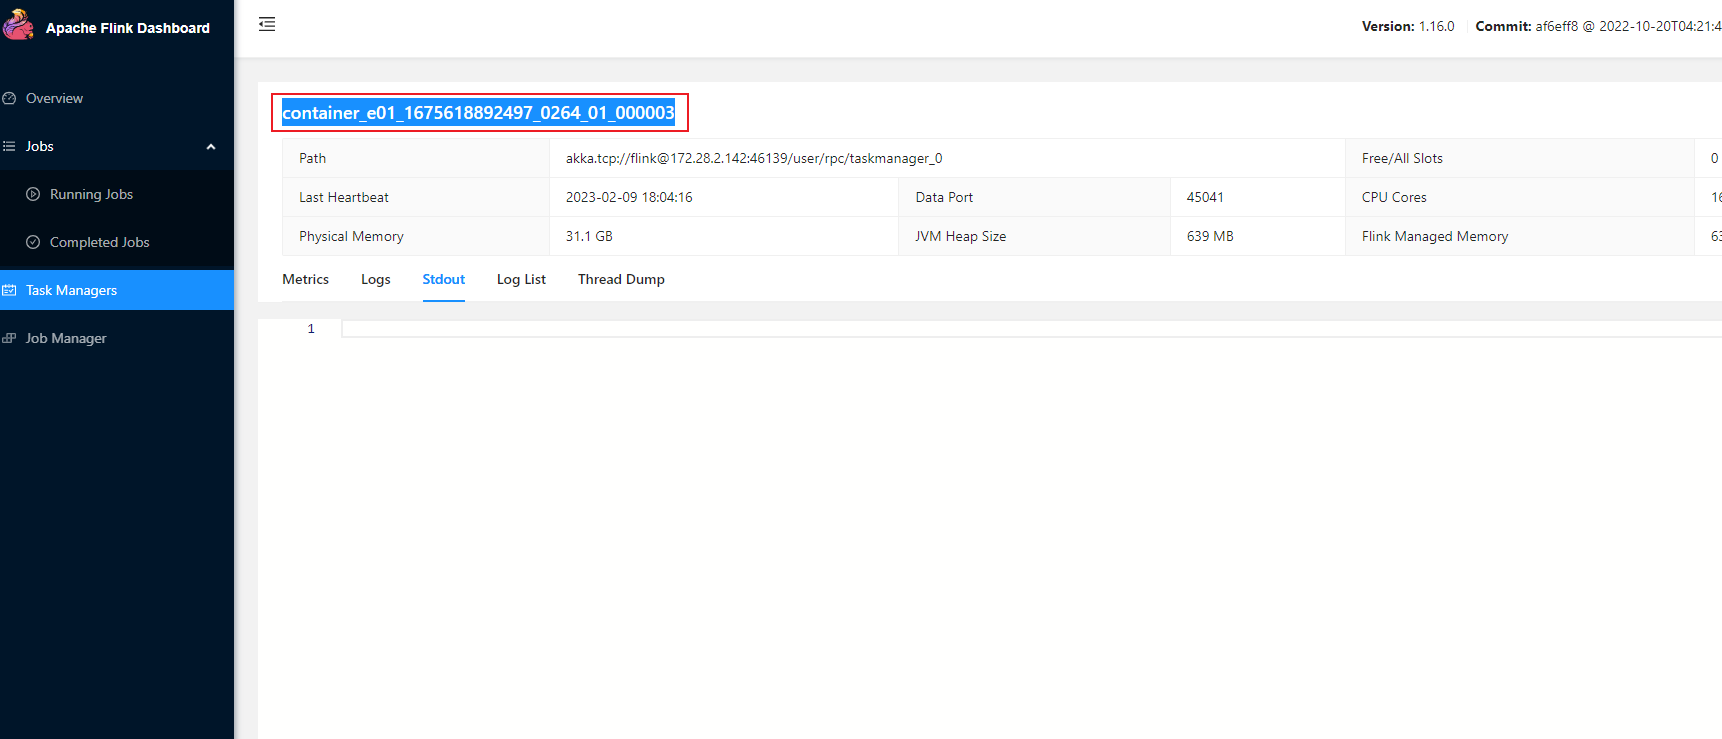
Task: Click the highlighted container ID title
Action: click(478, 113)
